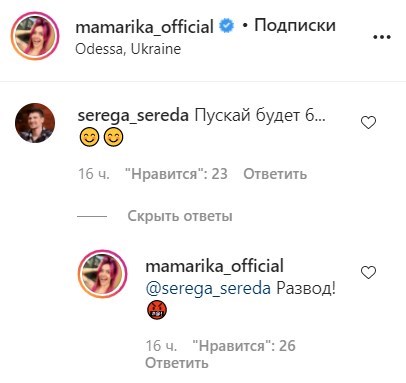Click Ответить under serega_sereda's comment
406x383 pixels.
click(275, 174)
